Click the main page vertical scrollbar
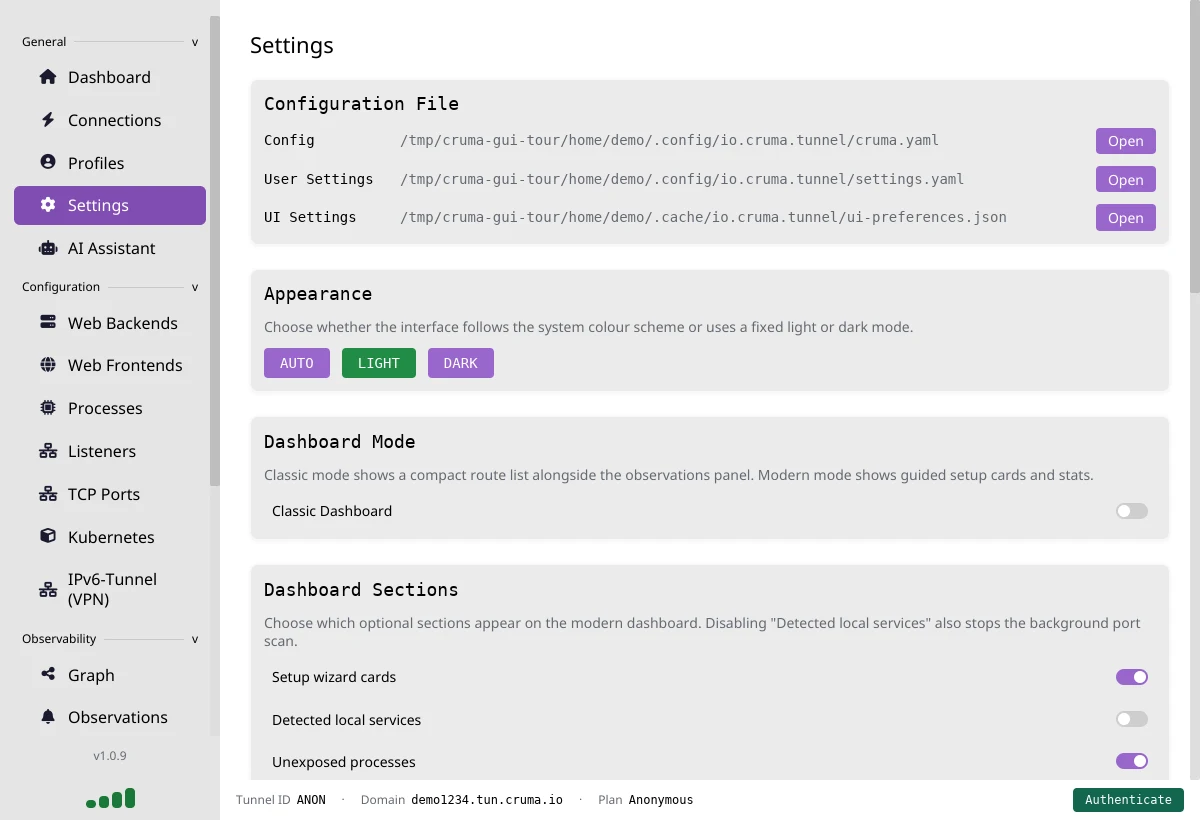Screen dimensions: 1200x820 click(1194, 146)
